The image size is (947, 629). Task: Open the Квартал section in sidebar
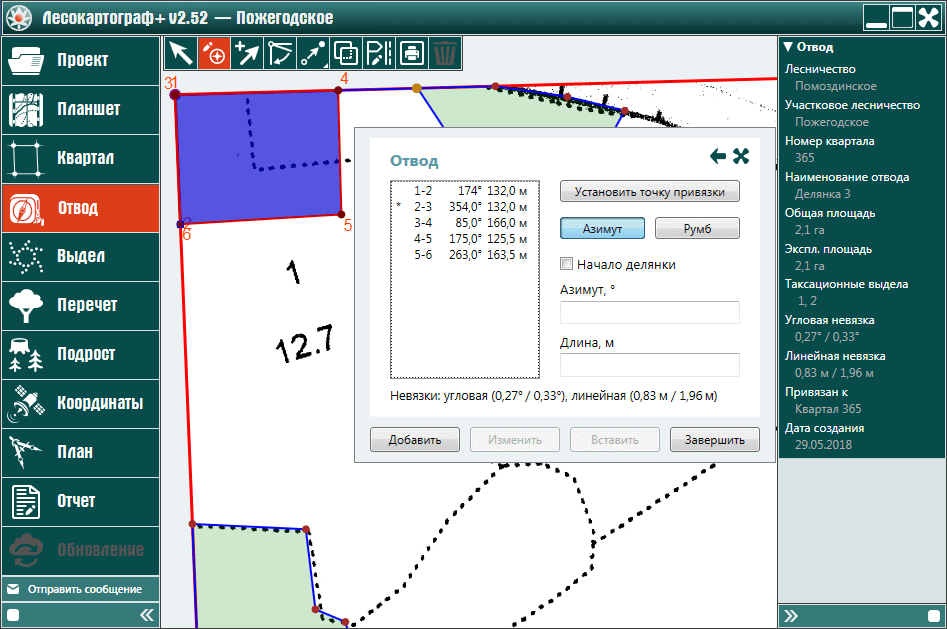[80, 159]
